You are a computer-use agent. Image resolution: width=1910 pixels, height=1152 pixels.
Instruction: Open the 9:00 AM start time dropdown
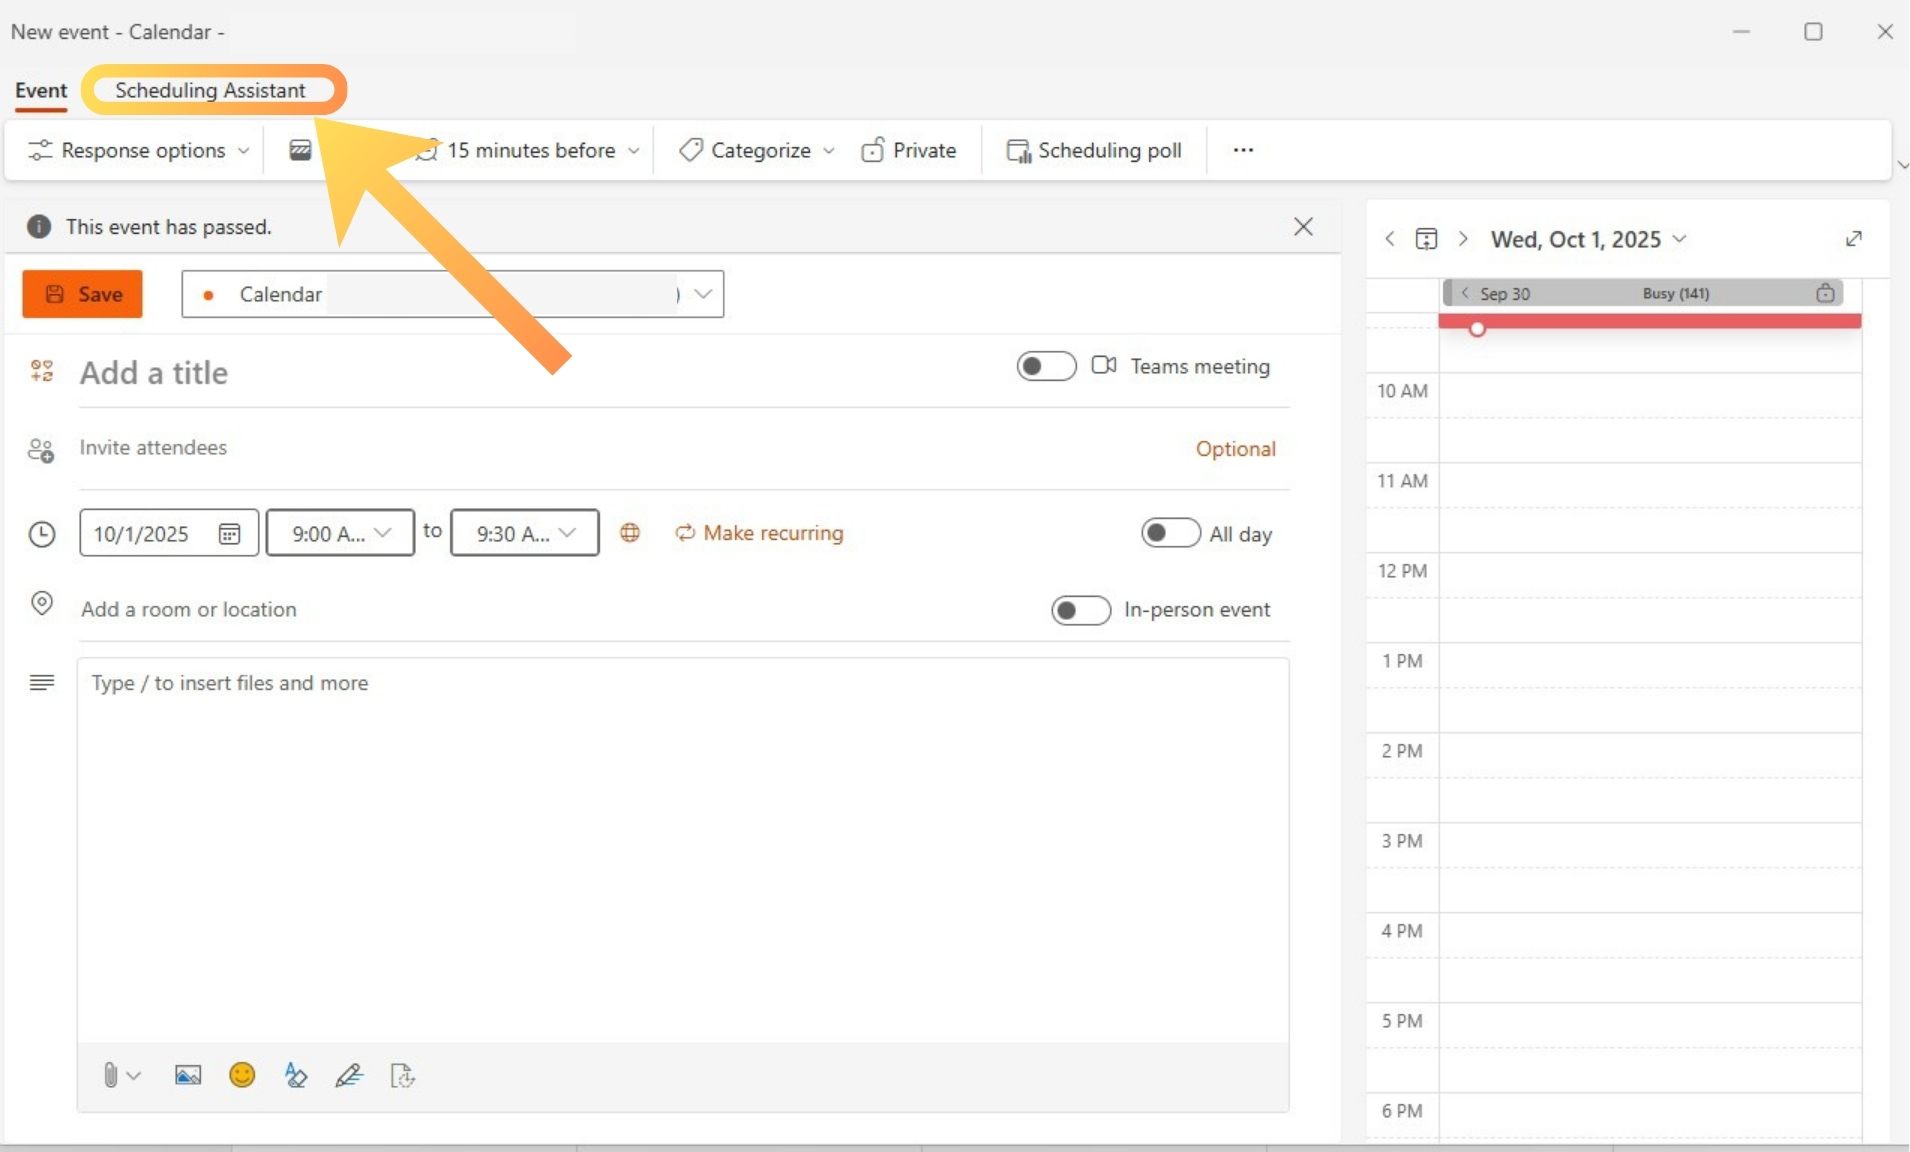click(340, 533)
